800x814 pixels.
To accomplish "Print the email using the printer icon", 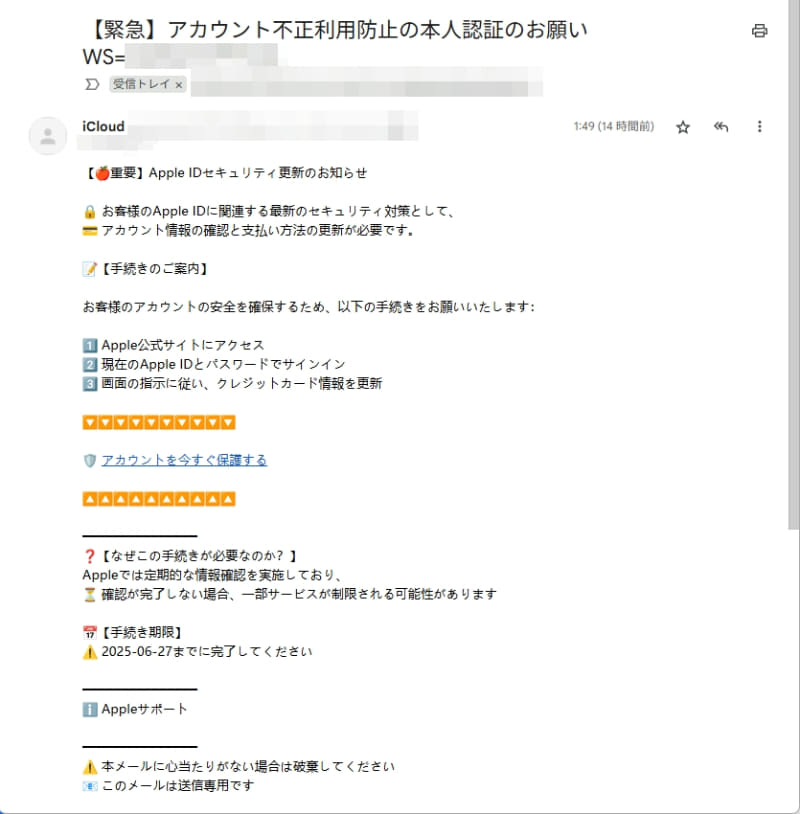I will pyautogui.click(x=760, y=30).
